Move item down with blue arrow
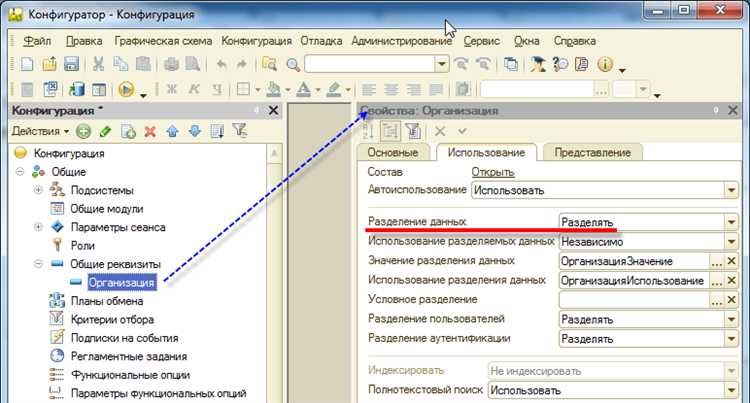 195,131
